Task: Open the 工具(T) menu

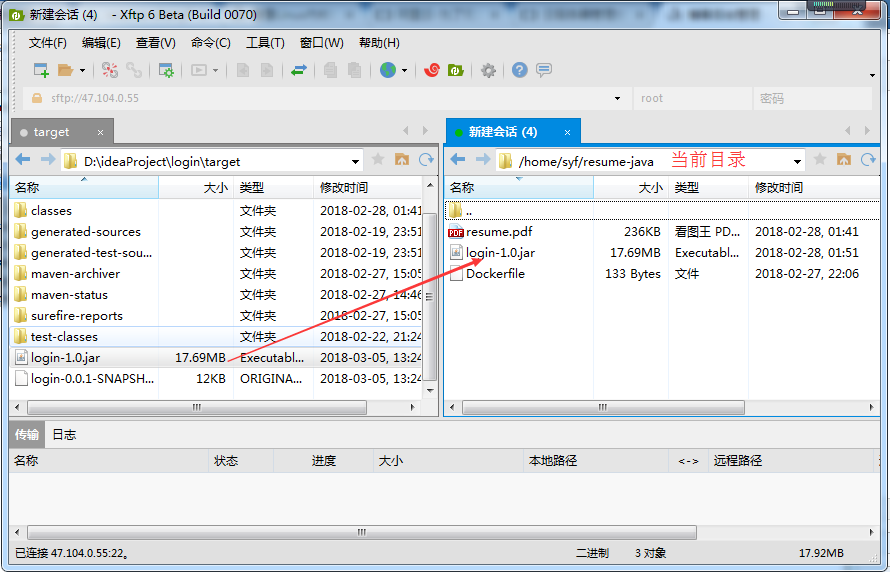Action: tap(265, 43)
